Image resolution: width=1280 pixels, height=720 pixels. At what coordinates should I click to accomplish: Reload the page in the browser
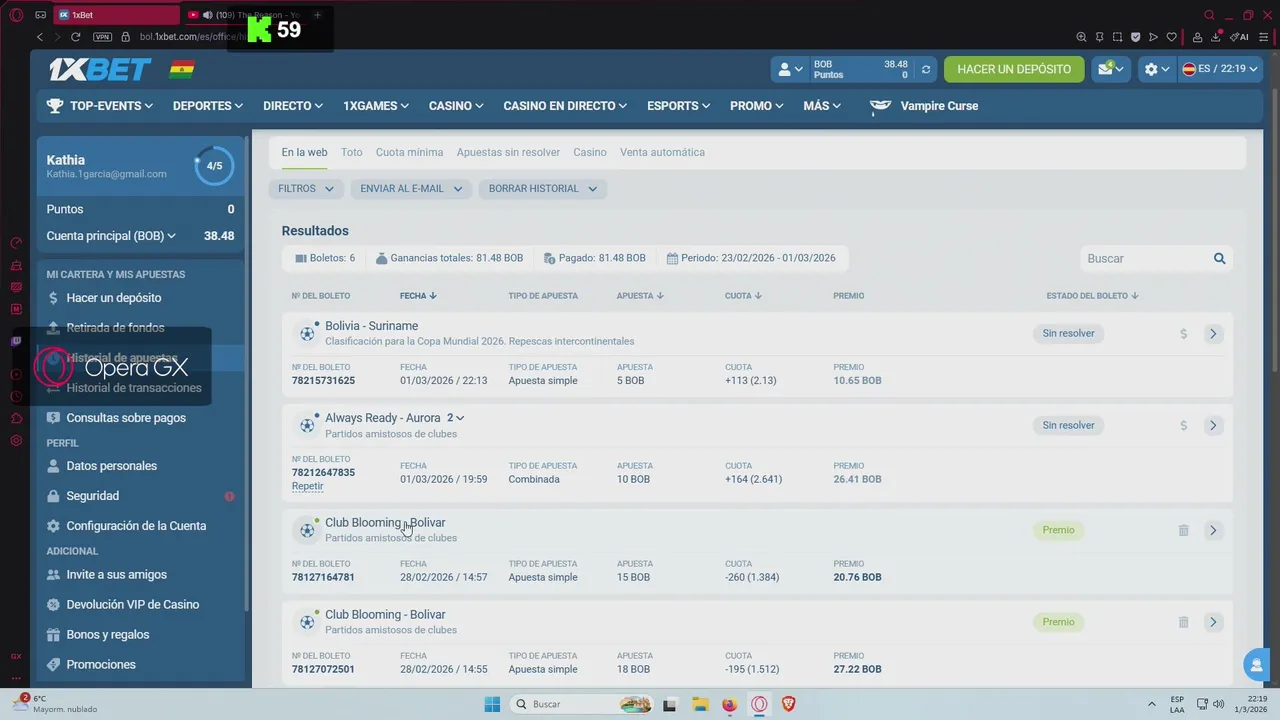pos(76,37)
